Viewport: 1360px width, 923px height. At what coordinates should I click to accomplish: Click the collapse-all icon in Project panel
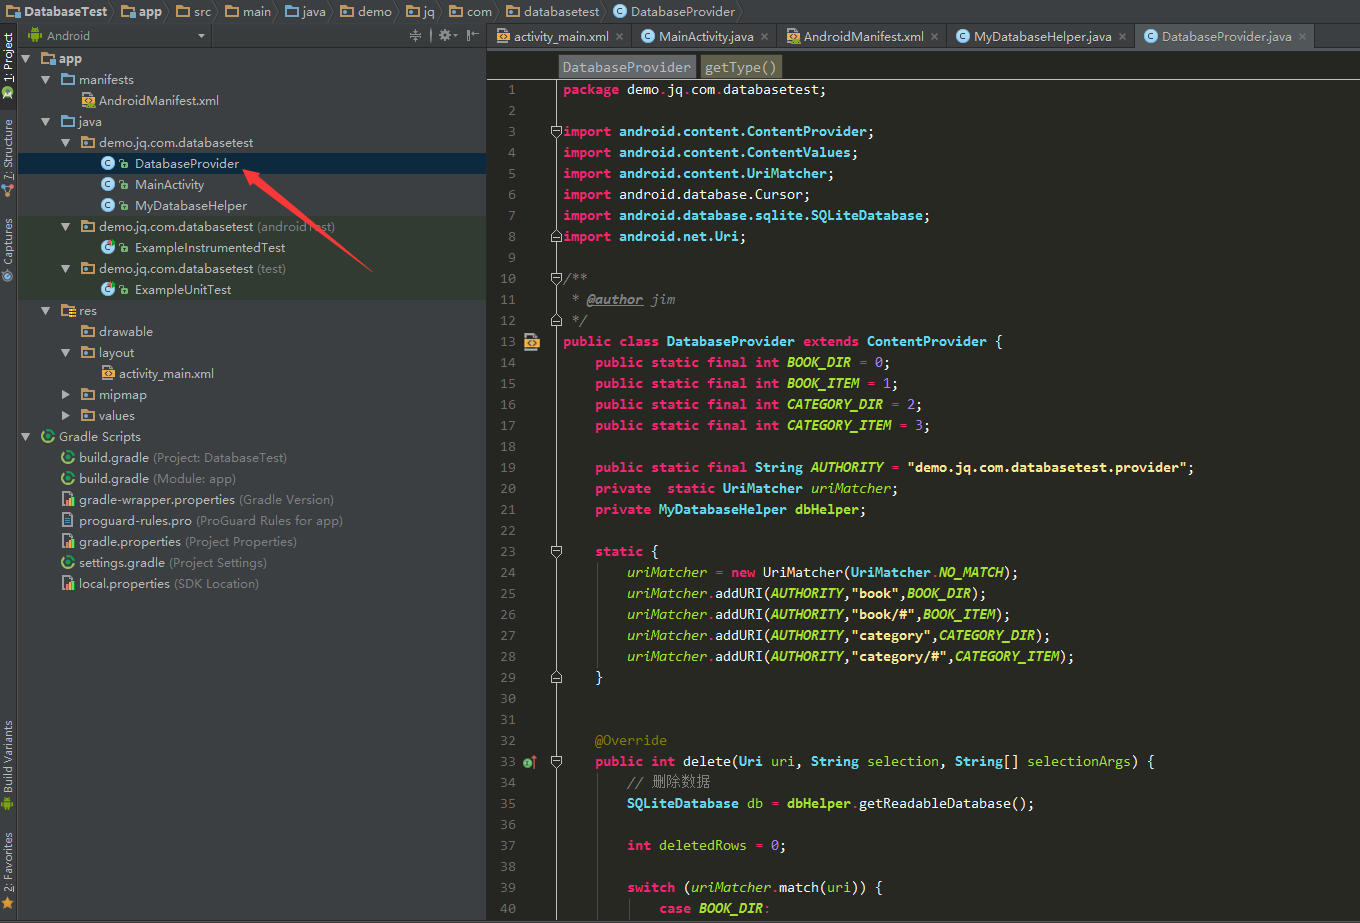coord(416,35)
